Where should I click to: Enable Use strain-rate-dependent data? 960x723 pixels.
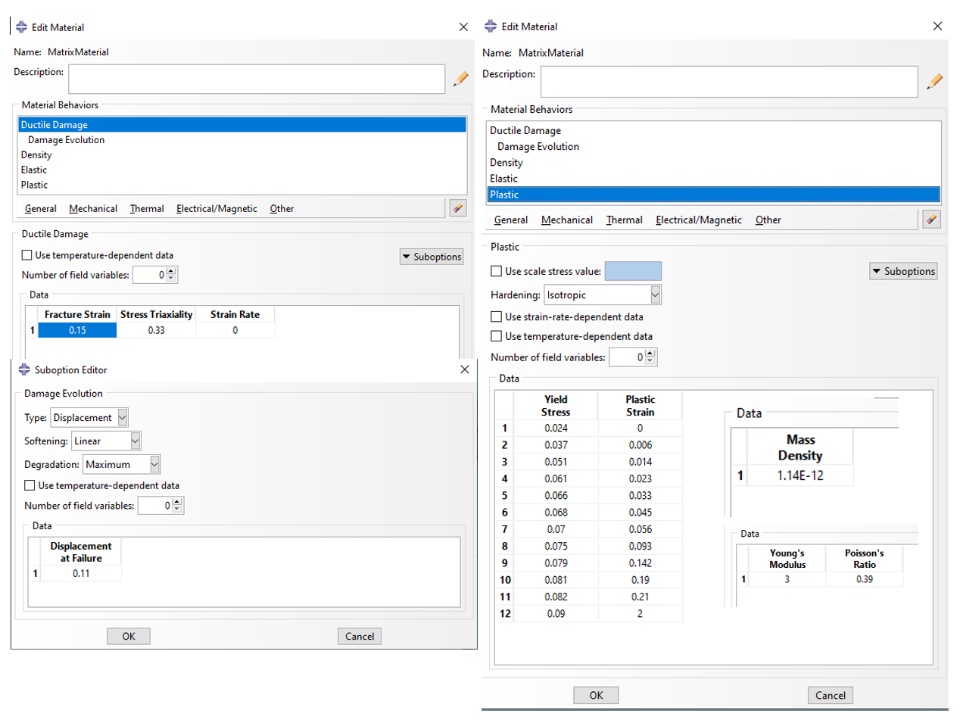point(496,317)
